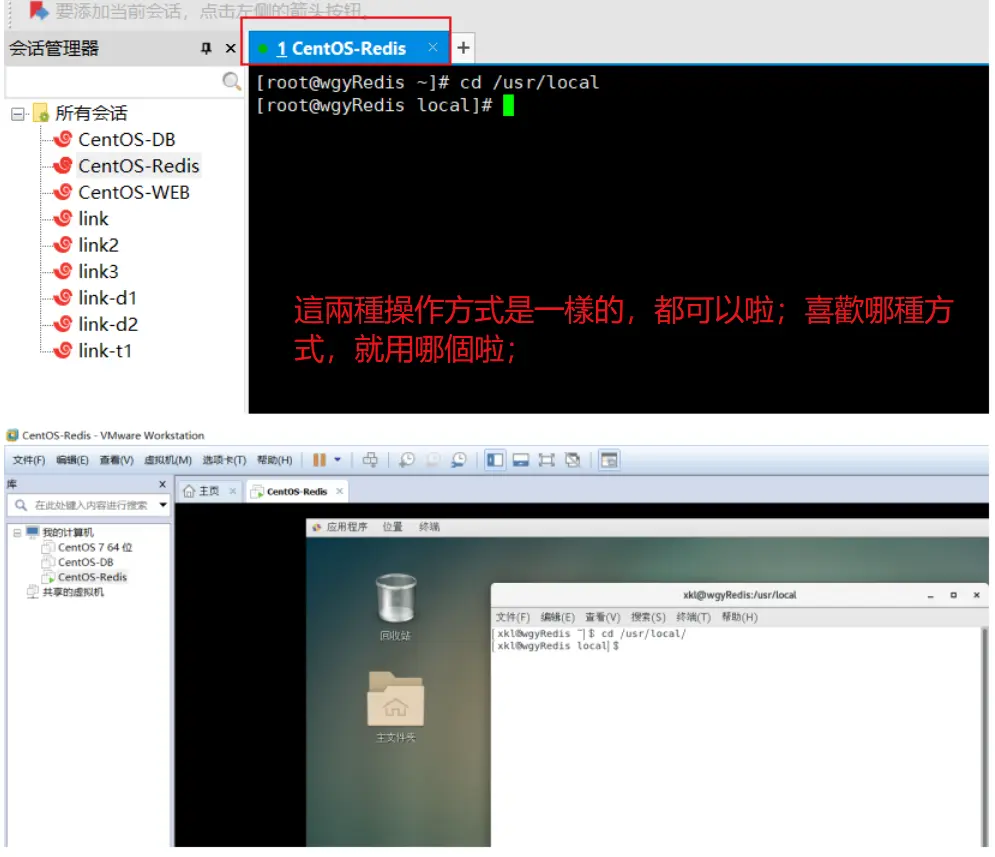Open the snapshot manager icon
The width and height of the screenshot is (995, 857).
coord(459,460)
